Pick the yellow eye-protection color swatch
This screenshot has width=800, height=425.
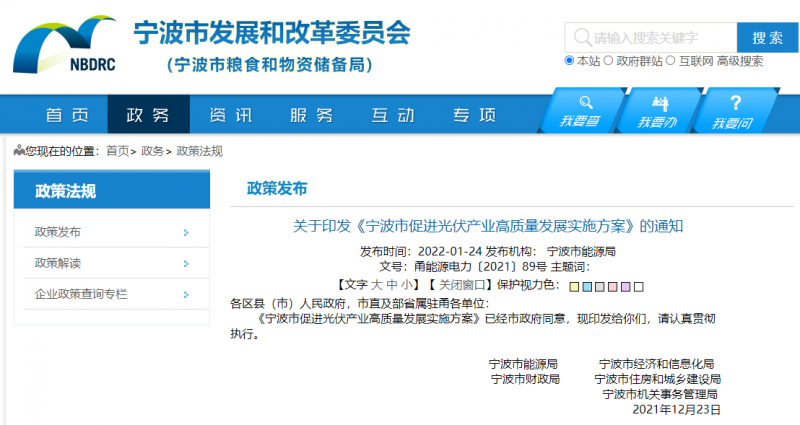pos(574,287)
